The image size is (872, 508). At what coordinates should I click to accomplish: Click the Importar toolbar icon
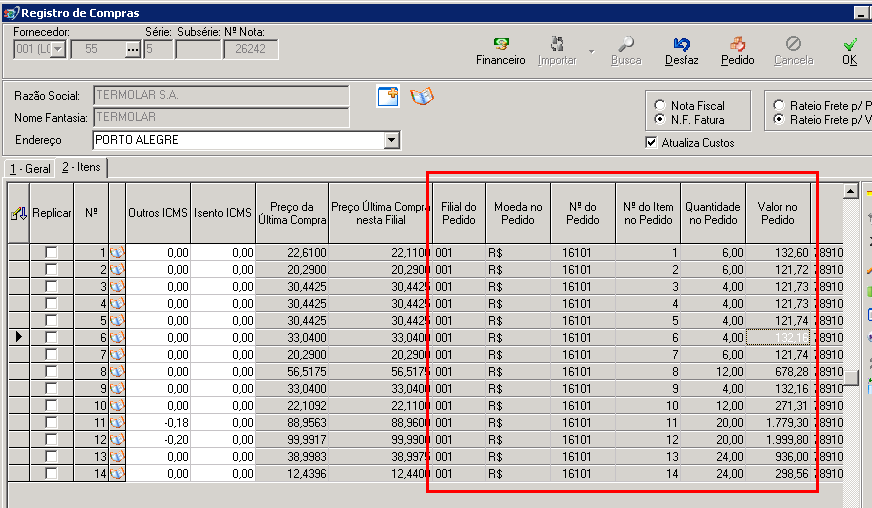tap(557, 44)
